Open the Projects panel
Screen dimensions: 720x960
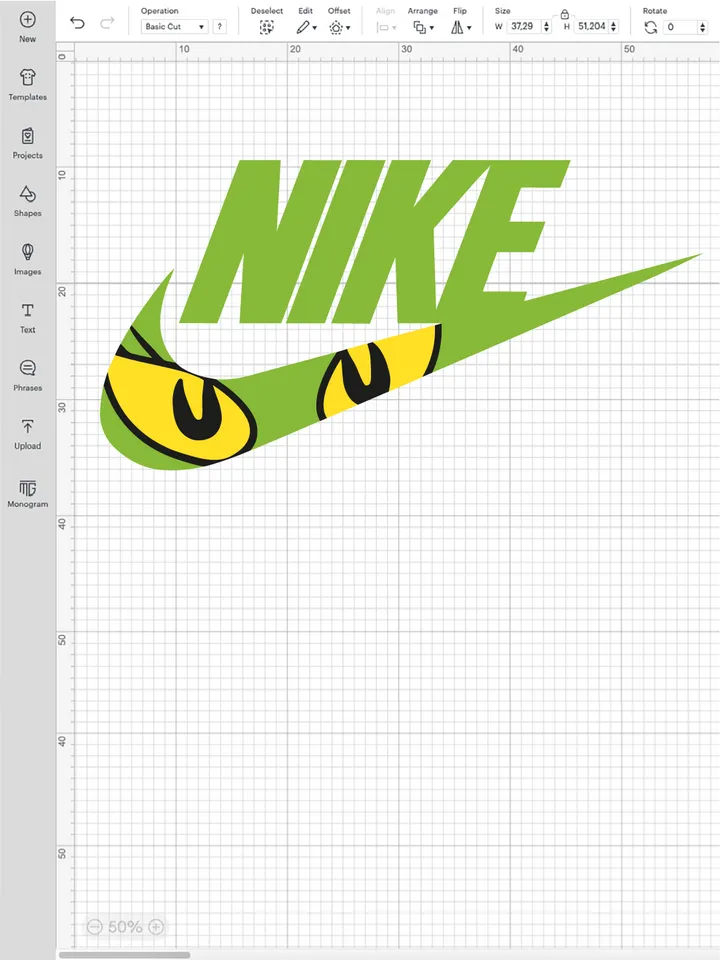pyautogui.click(x=28, y=143)
